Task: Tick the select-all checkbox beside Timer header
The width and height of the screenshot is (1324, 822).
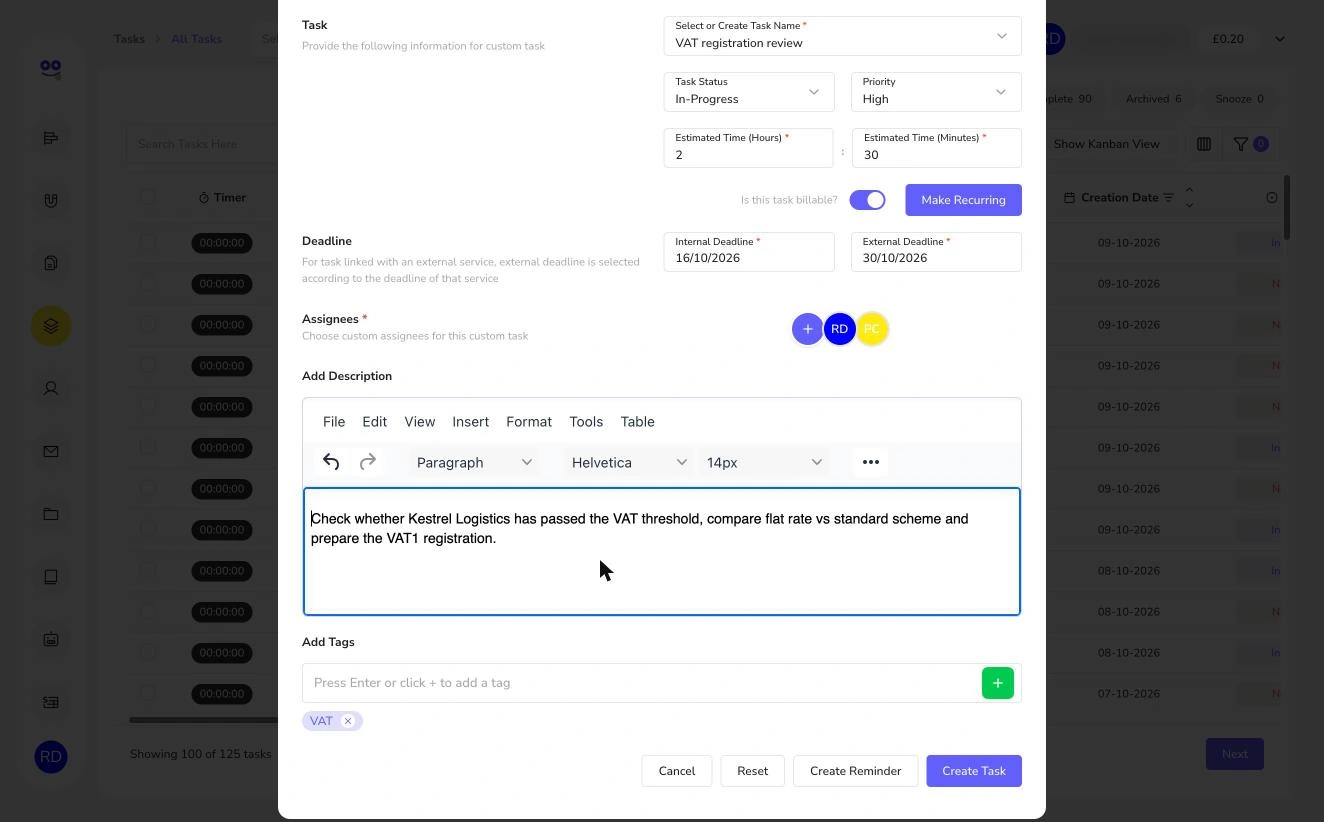Action: 148,197
